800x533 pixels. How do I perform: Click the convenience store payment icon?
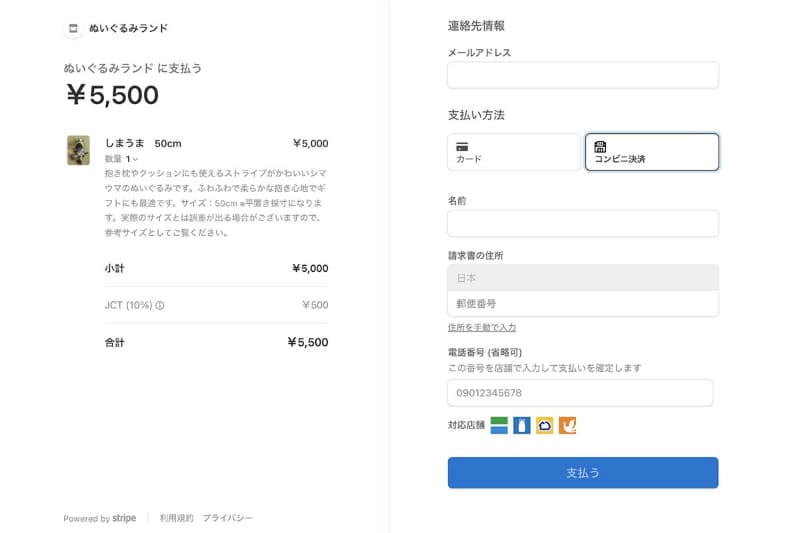pyautogui.click(x=600, y=145)
